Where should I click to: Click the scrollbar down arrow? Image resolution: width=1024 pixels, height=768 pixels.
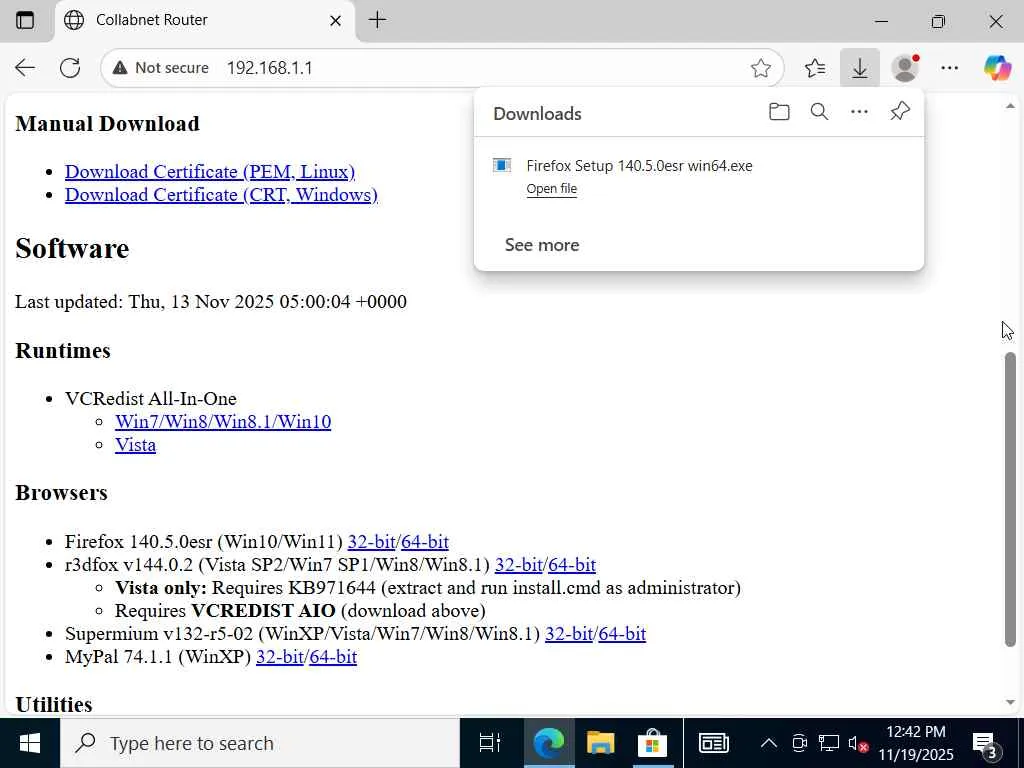click(x=1010, y=703)
